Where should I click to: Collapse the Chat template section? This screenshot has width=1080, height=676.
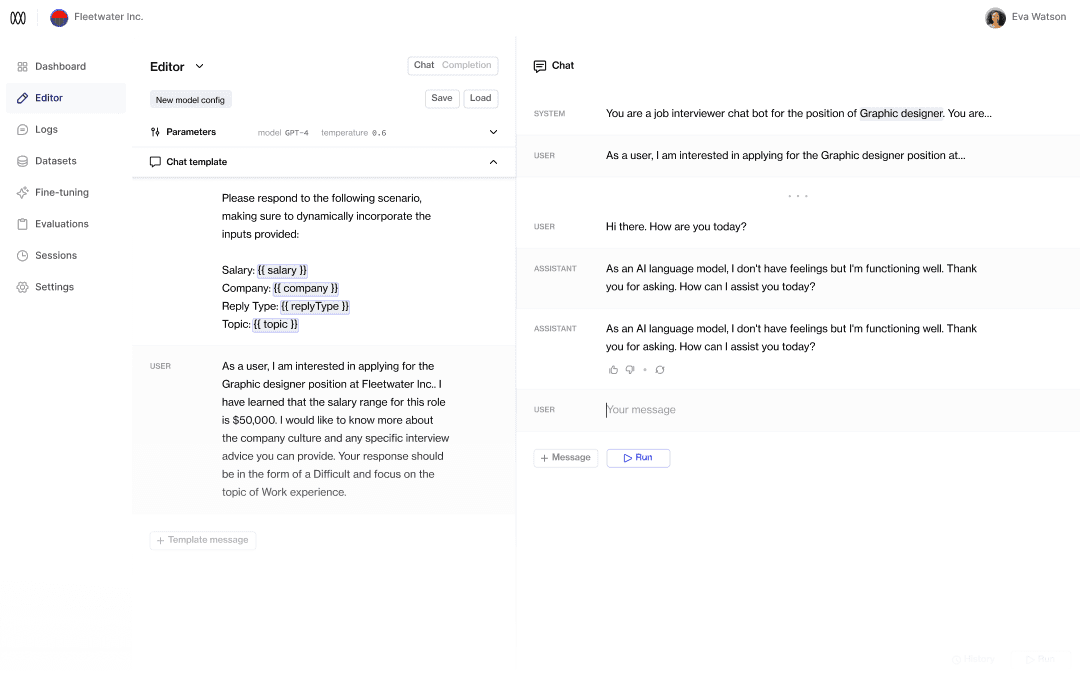[493, 161]
